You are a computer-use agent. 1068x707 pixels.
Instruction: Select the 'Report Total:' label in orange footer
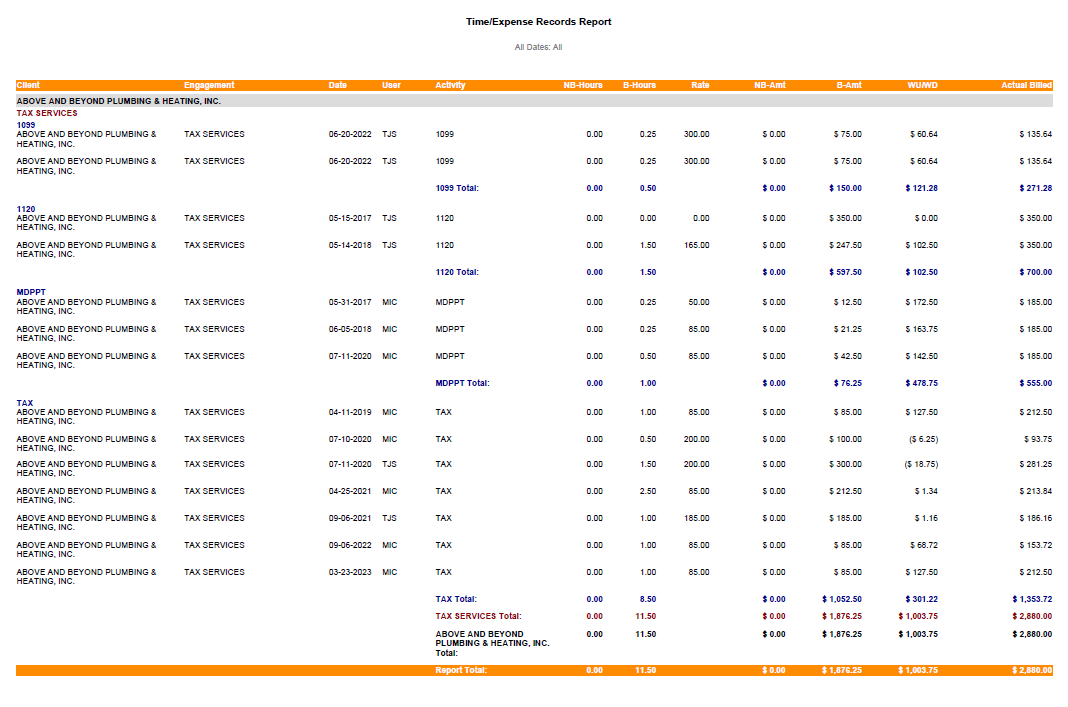pos(461,670)
